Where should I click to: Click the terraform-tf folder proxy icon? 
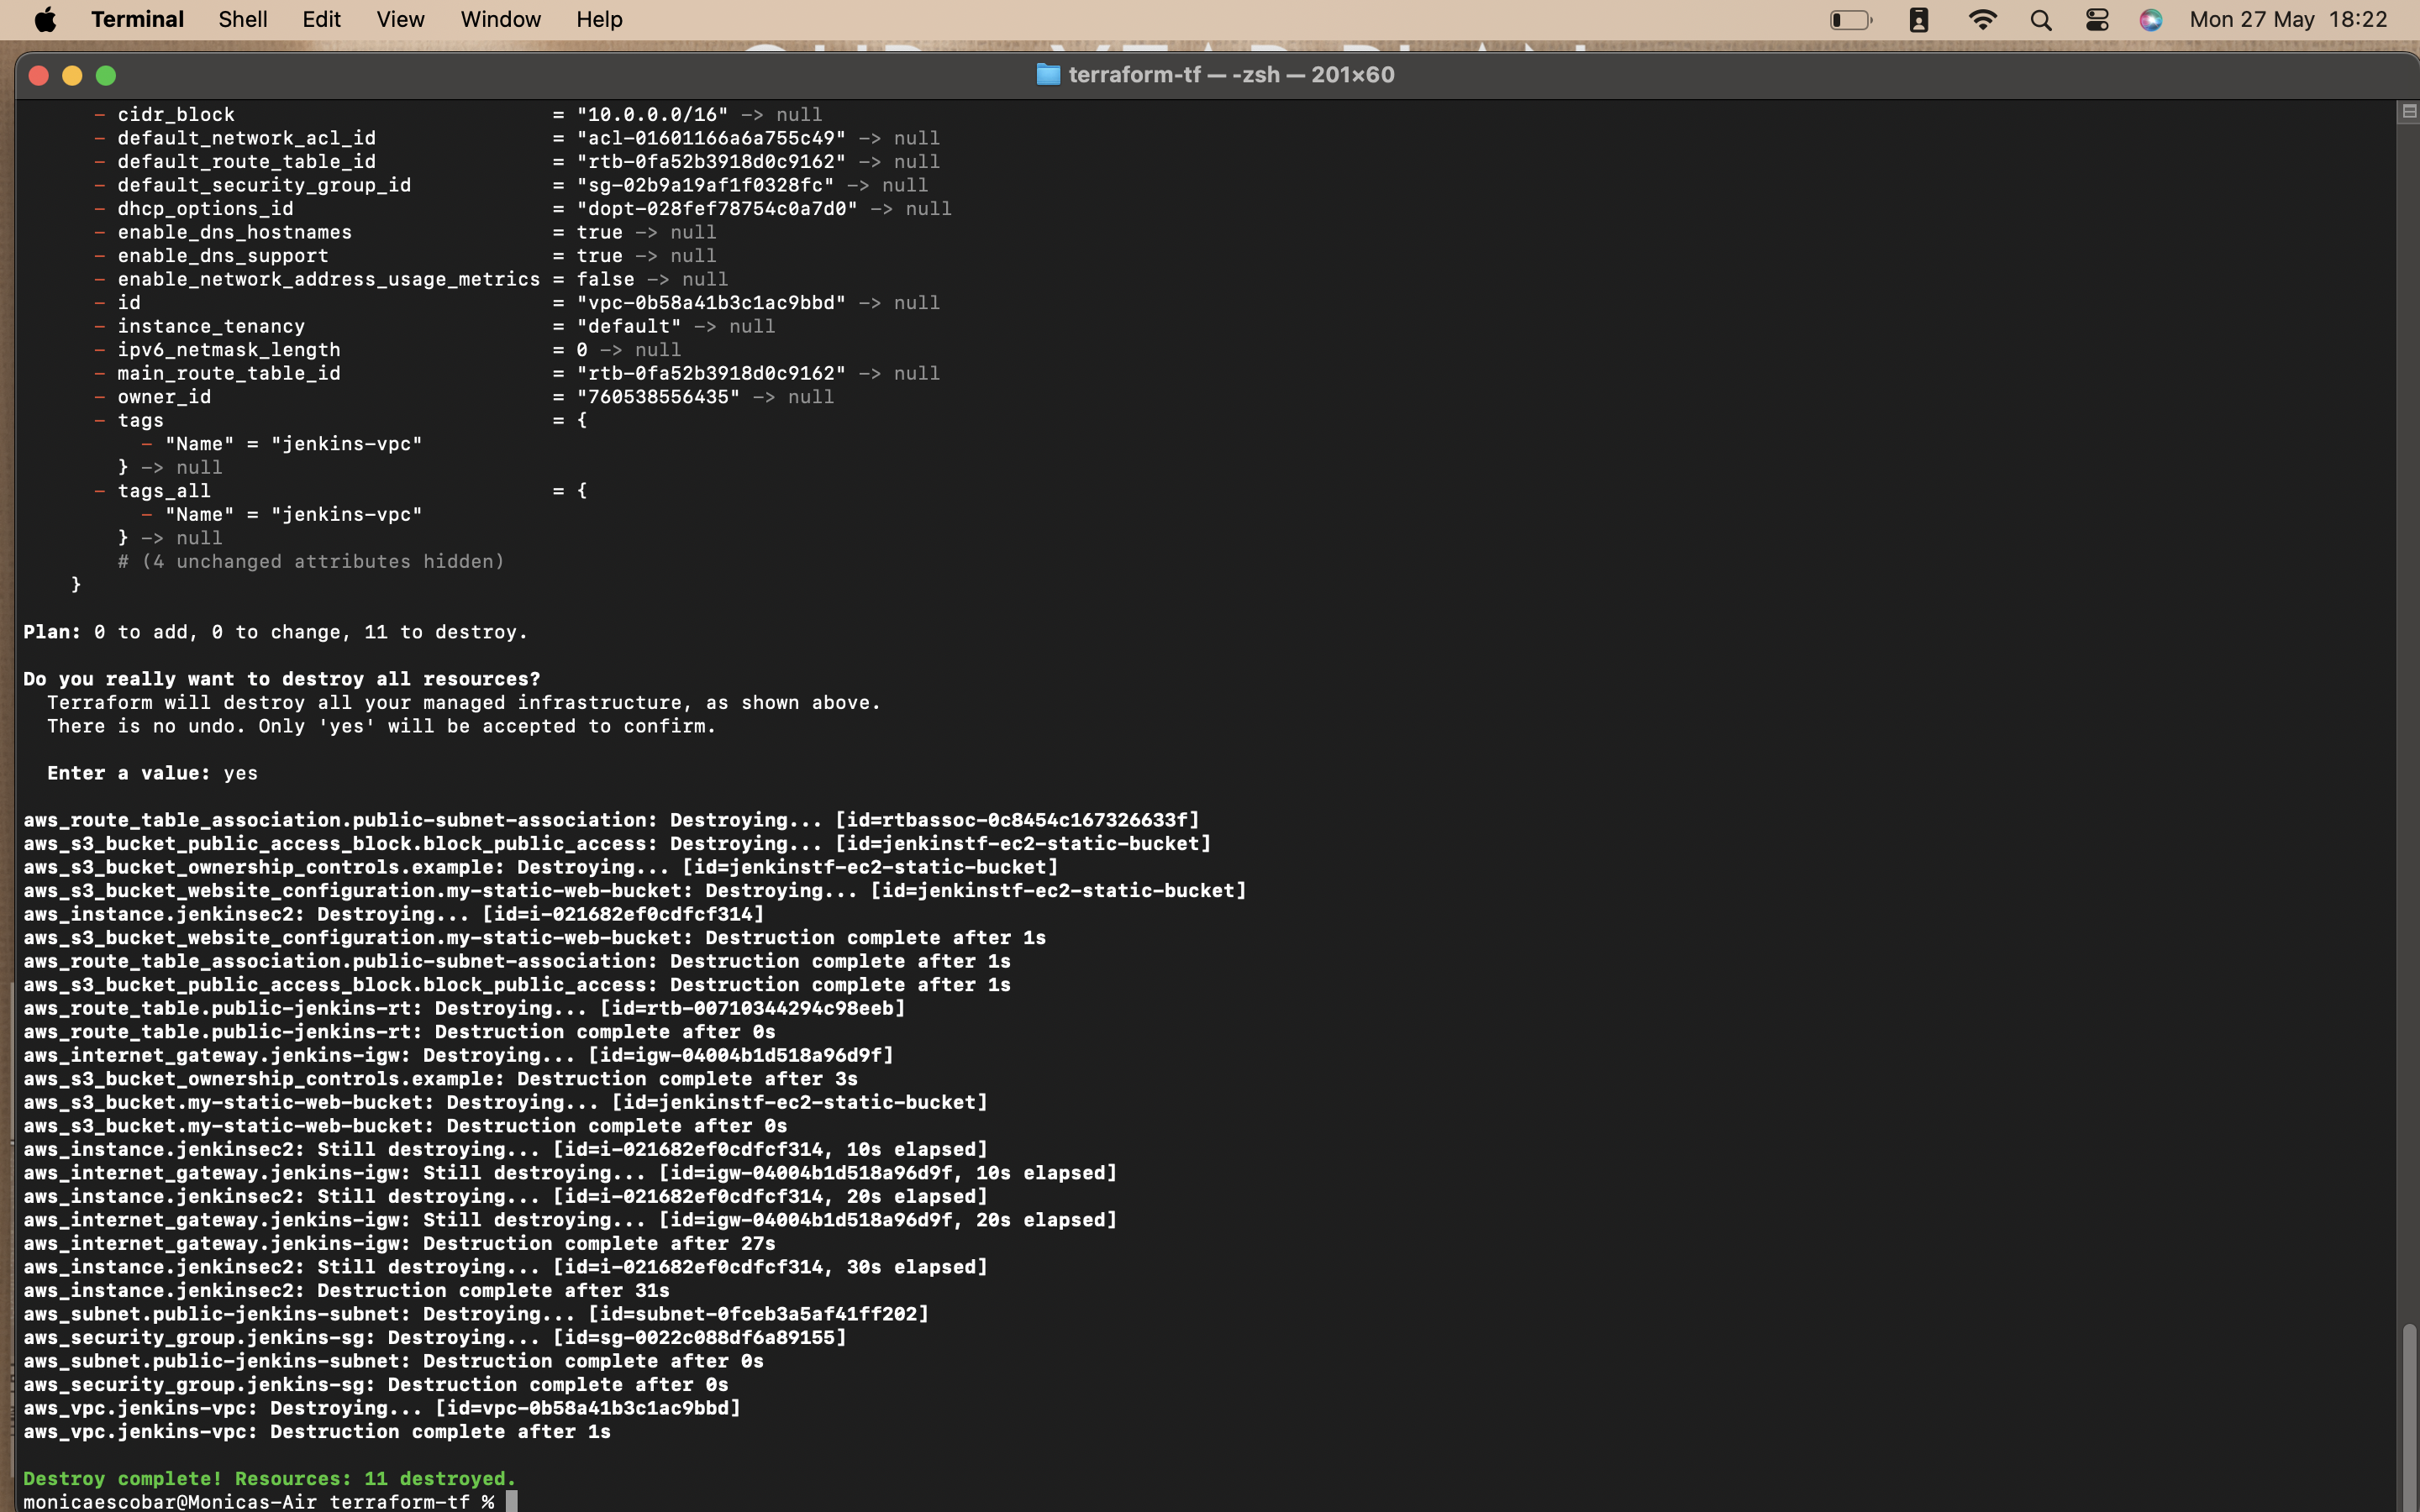tap(1047, 75)
